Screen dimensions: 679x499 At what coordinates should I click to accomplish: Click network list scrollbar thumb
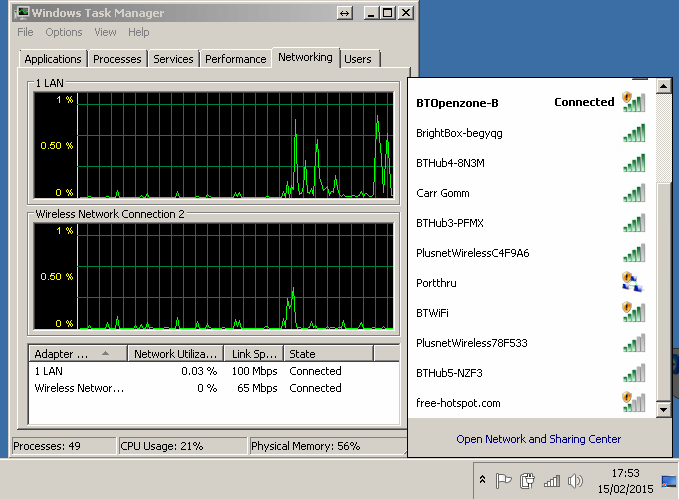coord(663,291)
